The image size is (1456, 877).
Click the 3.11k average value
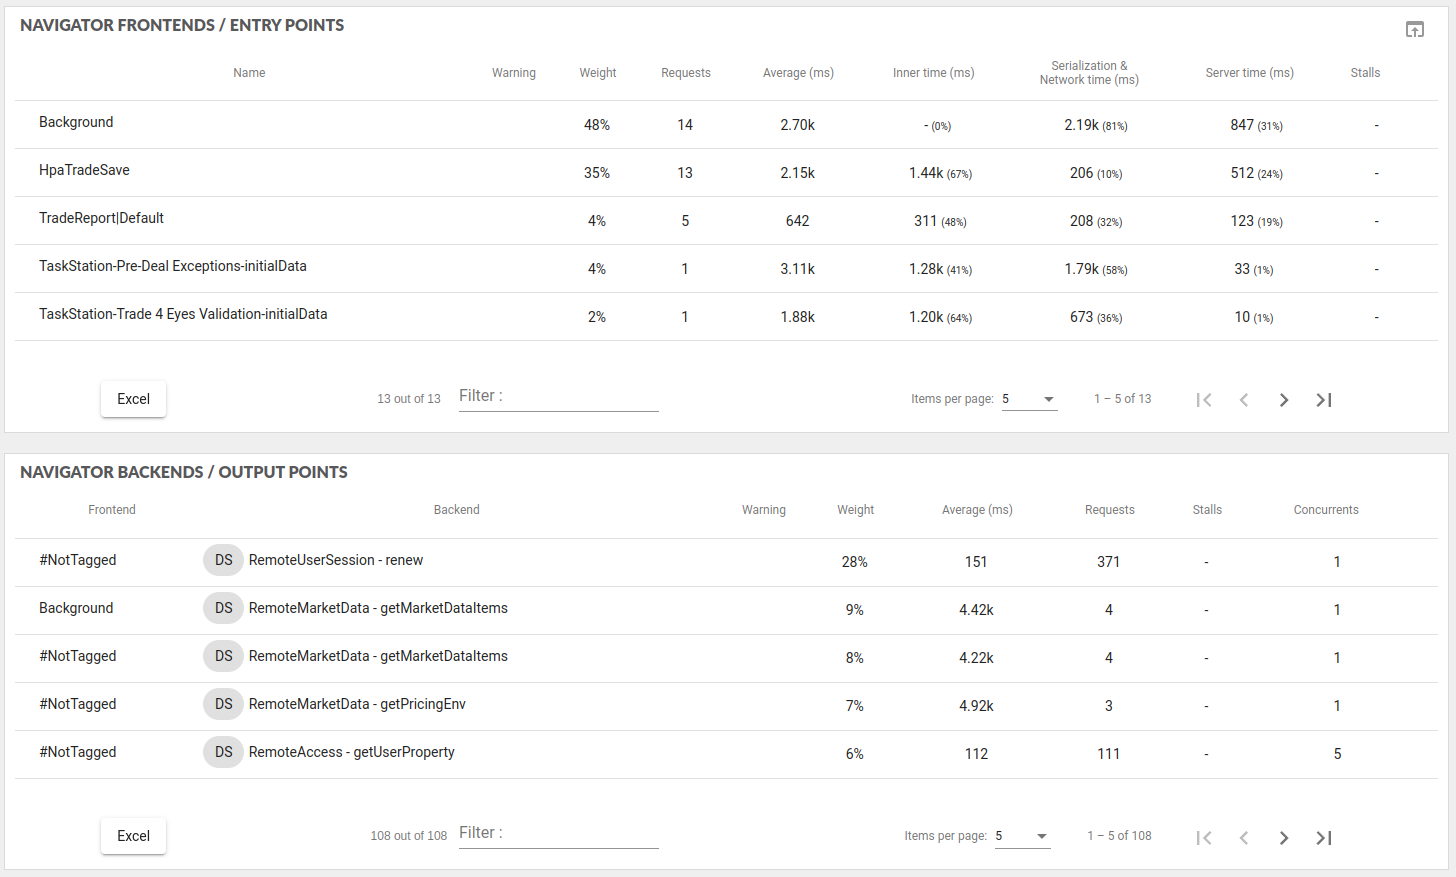[x=797, y=269]
